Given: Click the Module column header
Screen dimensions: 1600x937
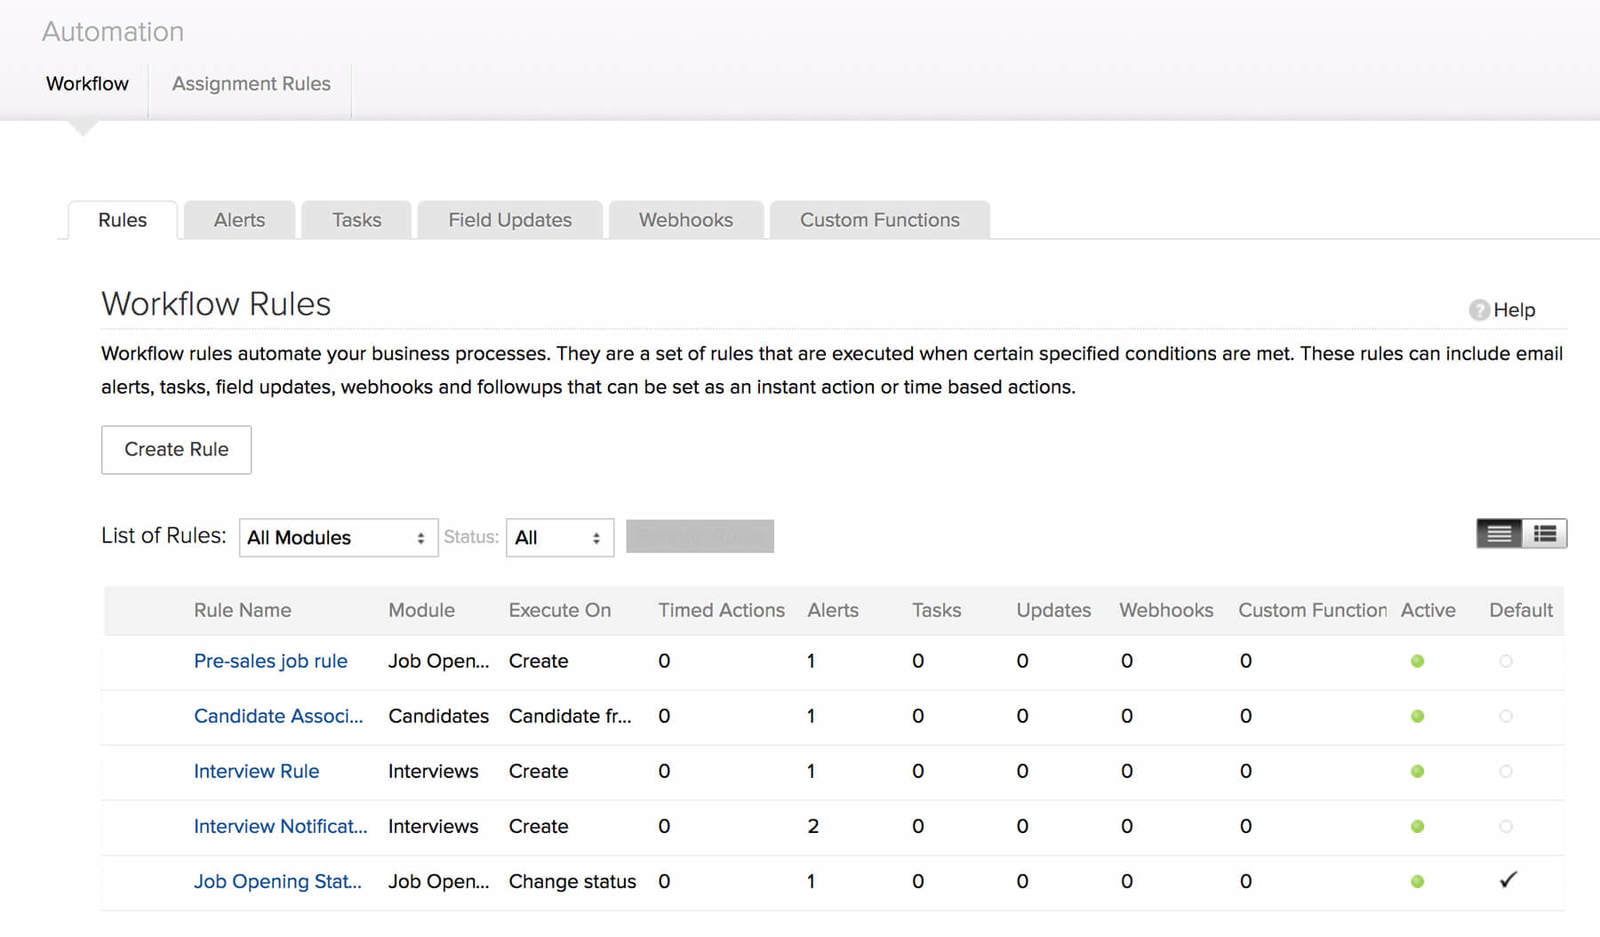Looking at the screenshot, I should (421, 610).
